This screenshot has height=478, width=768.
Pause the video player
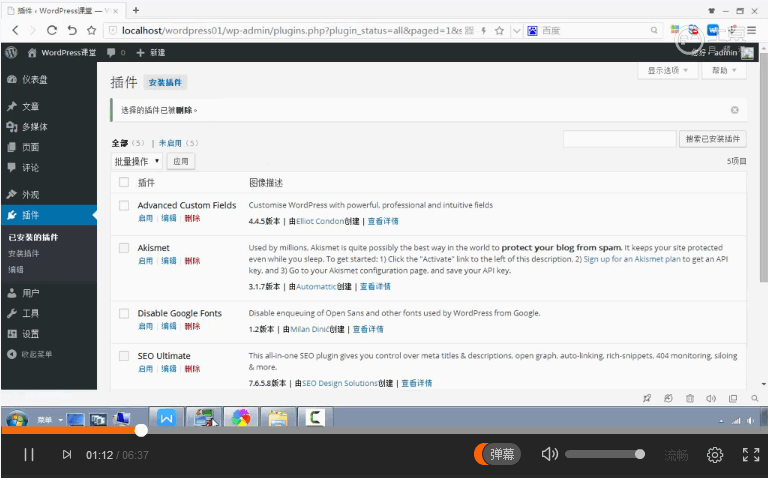click(x=29, y=454)
